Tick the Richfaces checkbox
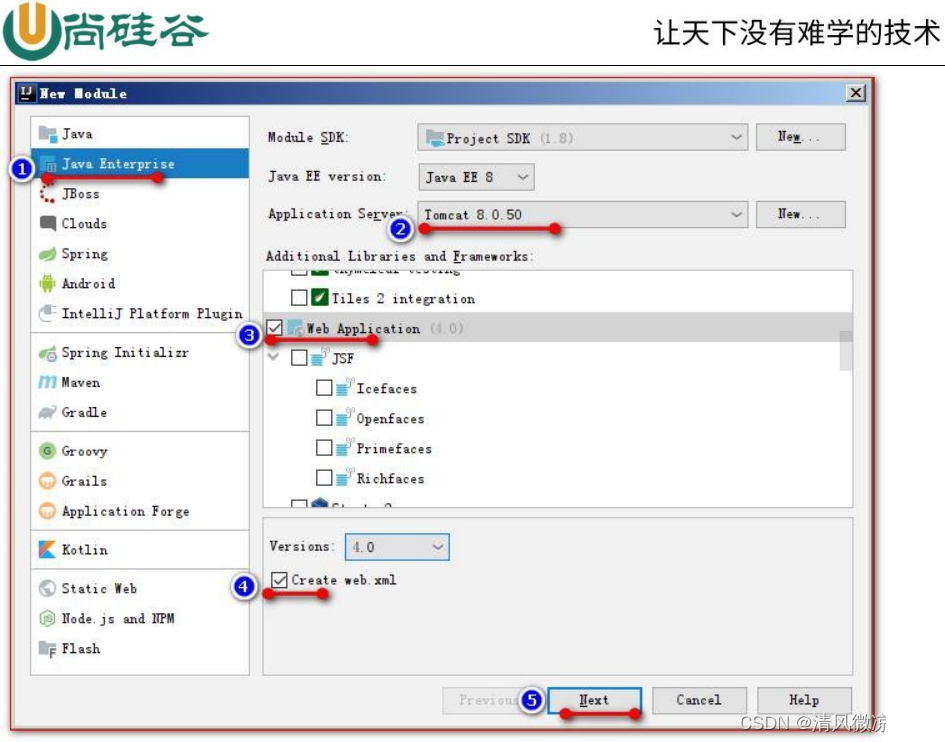The width and height of the screenshot is (945, 742). point(324,478)
